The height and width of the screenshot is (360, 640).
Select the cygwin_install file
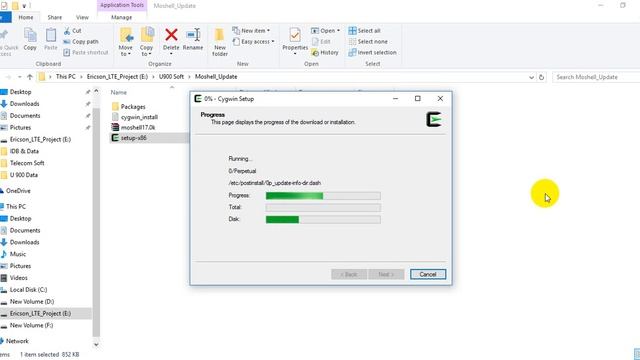135,117
